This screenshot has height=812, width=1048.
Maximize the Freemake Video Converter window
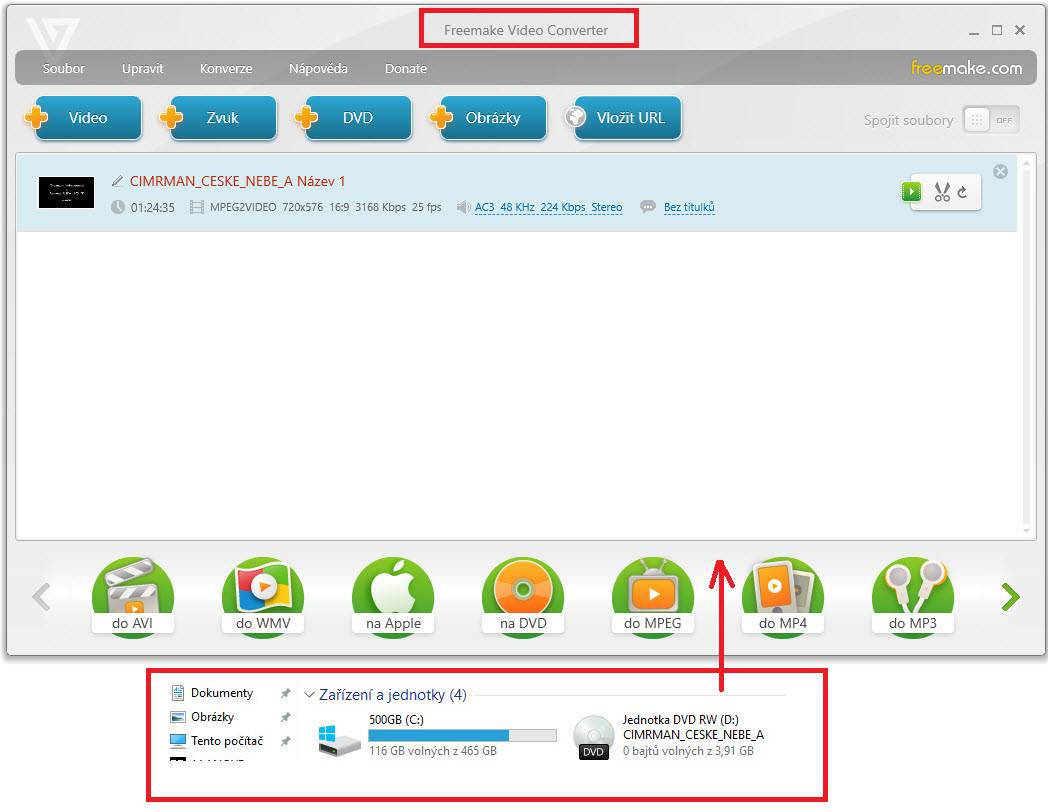point(997,30)
